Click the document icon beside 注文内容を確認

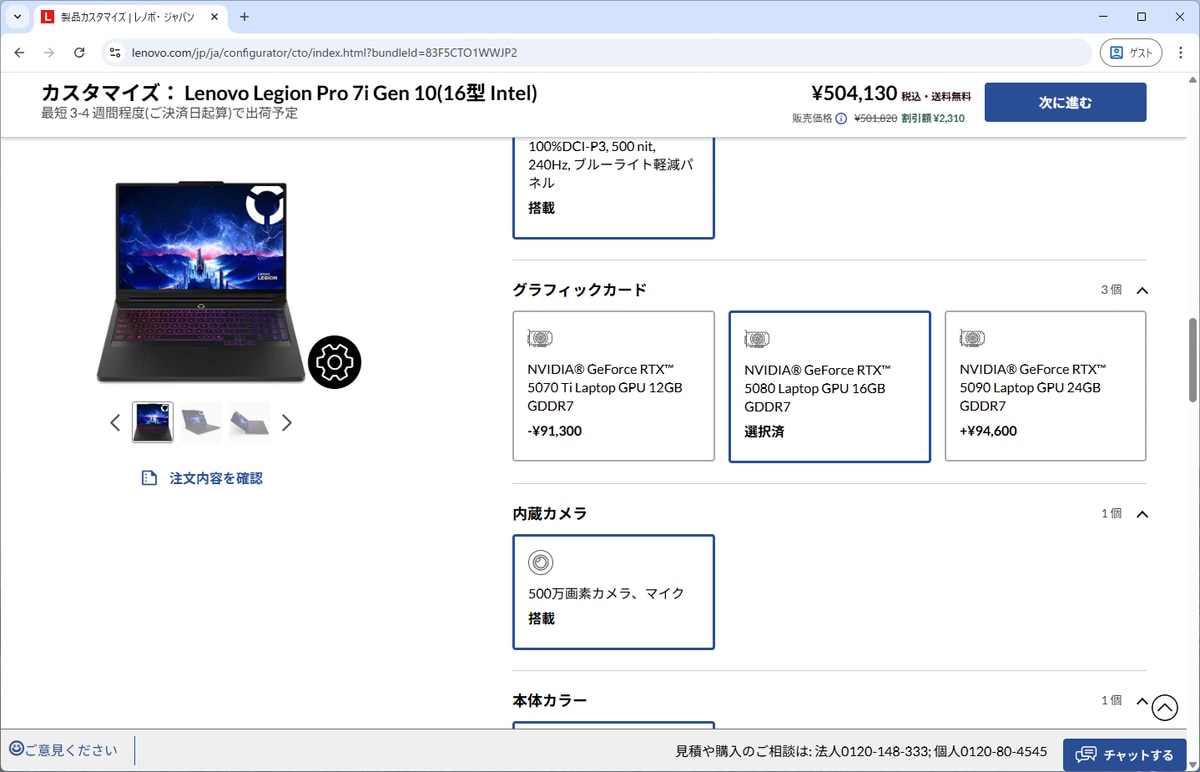[149, 477]
